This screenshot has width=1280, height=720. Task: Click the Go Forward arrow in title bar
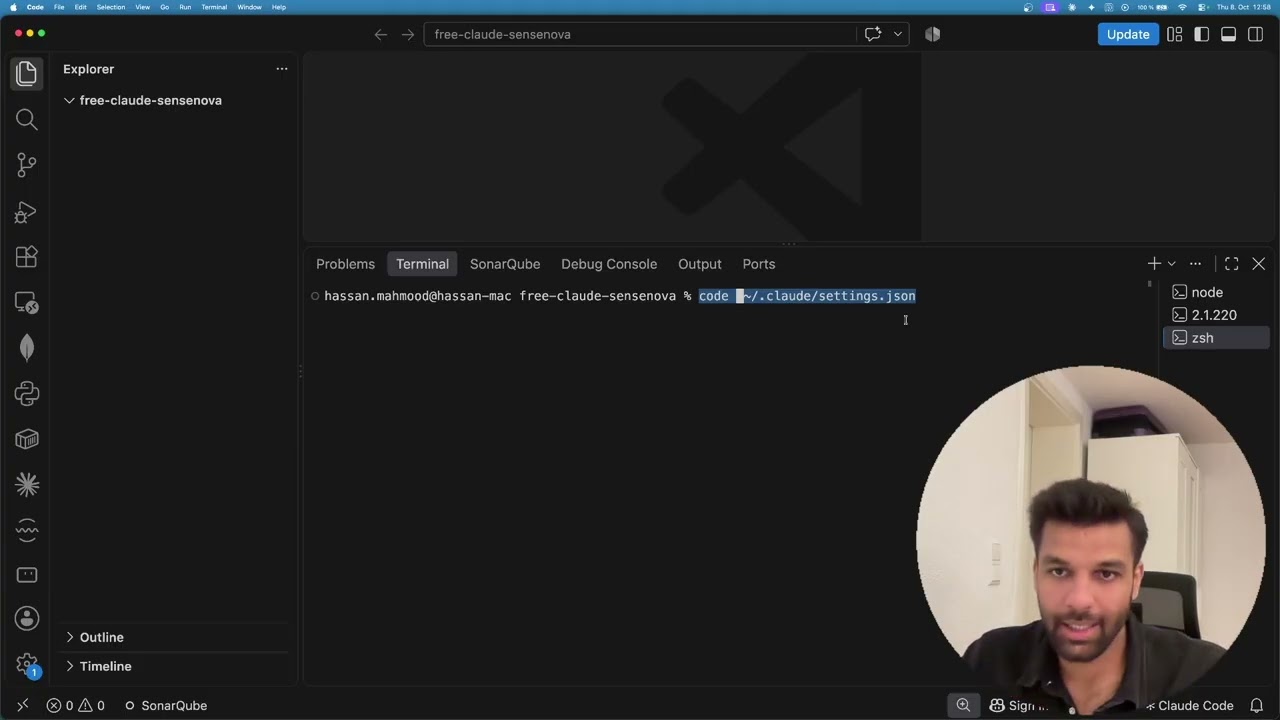pyautogui.click(x=407, y=34)
